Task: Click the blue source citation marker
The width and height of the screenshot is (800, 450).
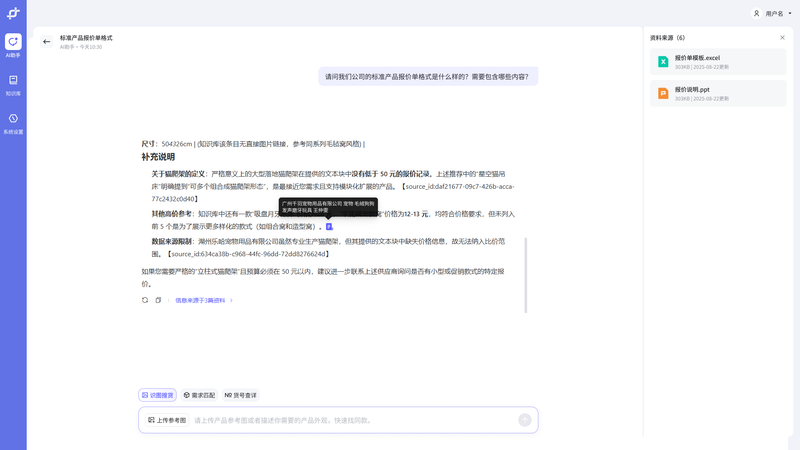Action: tap(329, 227)
